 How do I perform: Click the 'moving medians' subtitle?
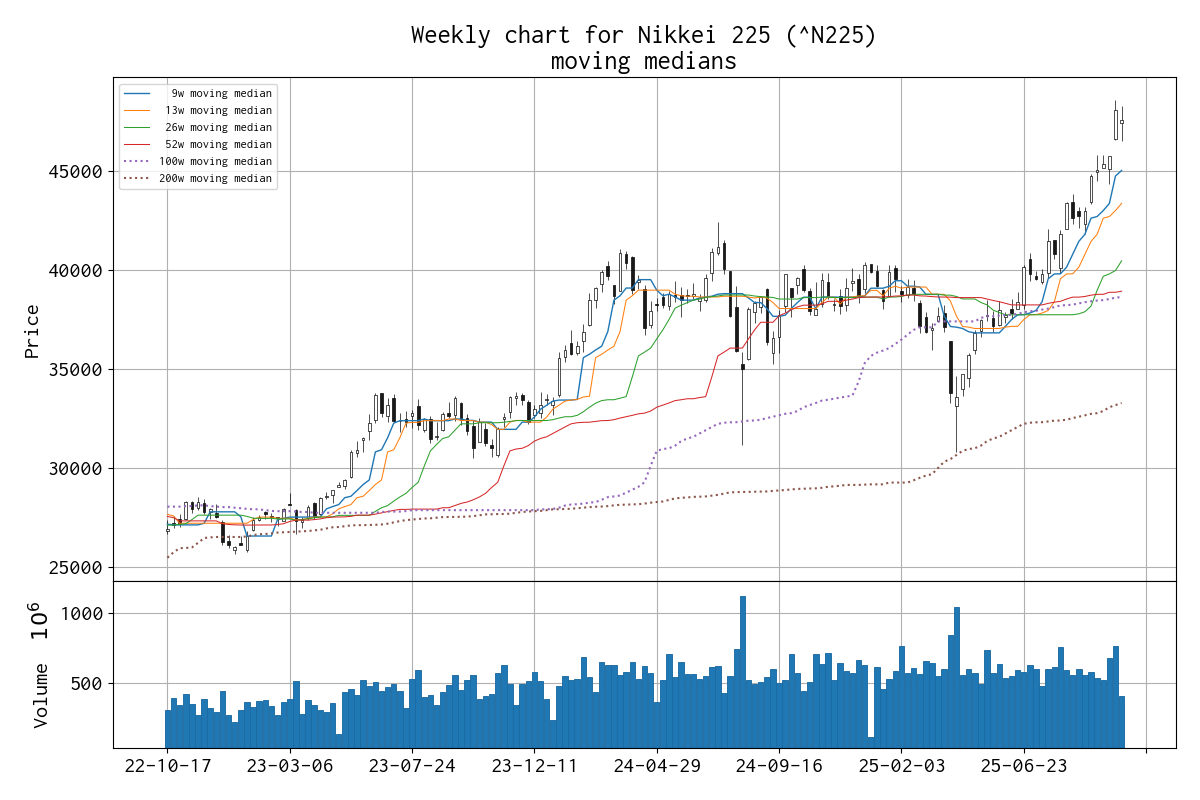643,61
